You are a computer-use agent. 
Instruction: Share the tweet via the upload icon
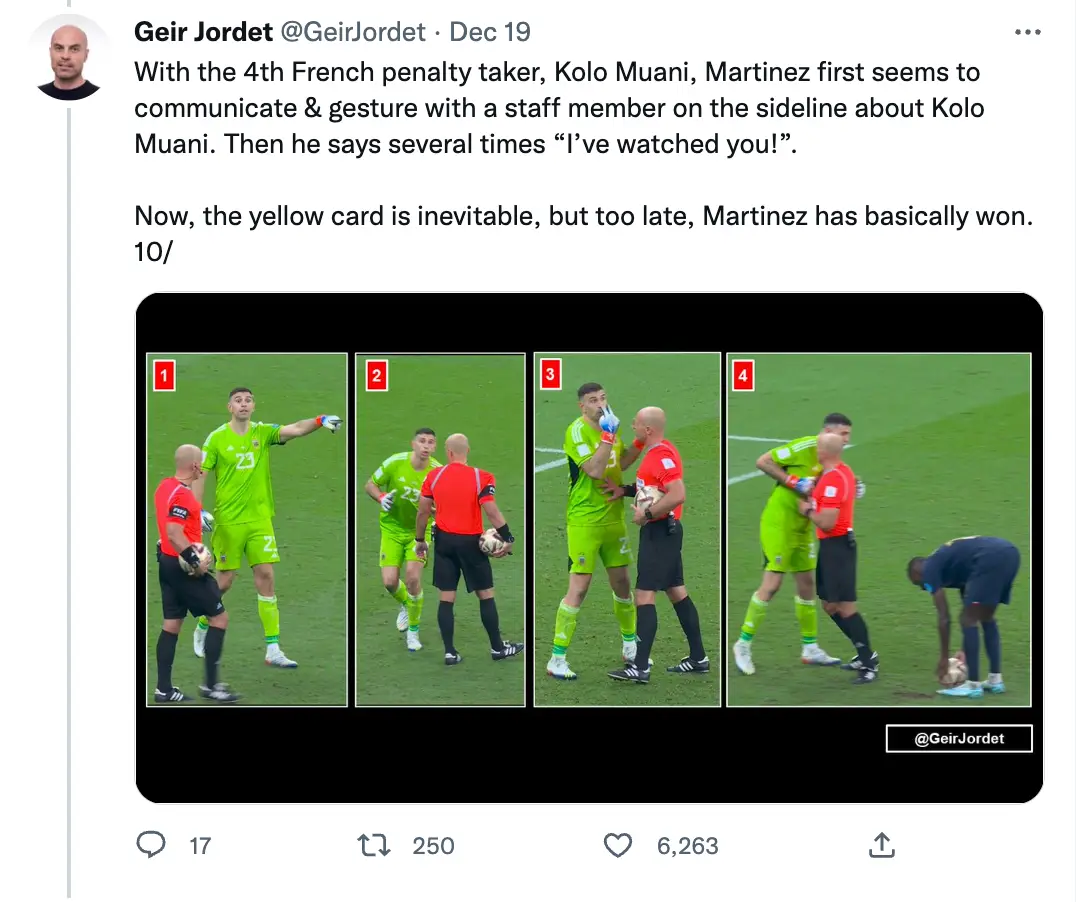881,845
